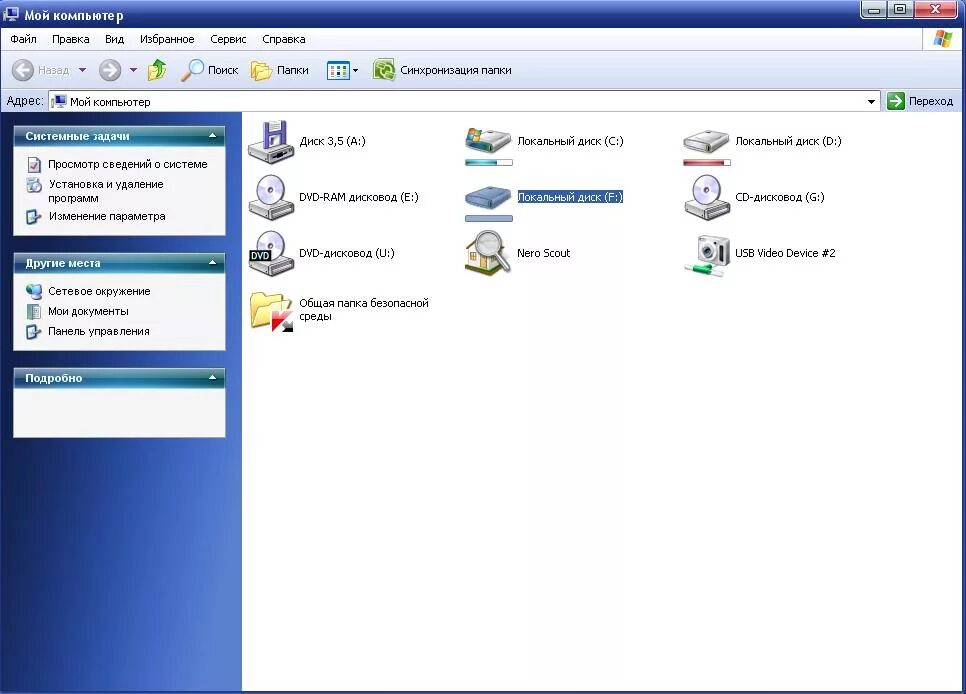Open the Избранное menu
Screen dimensions: 966x694
pyautogui.click(x=167, y=39)
